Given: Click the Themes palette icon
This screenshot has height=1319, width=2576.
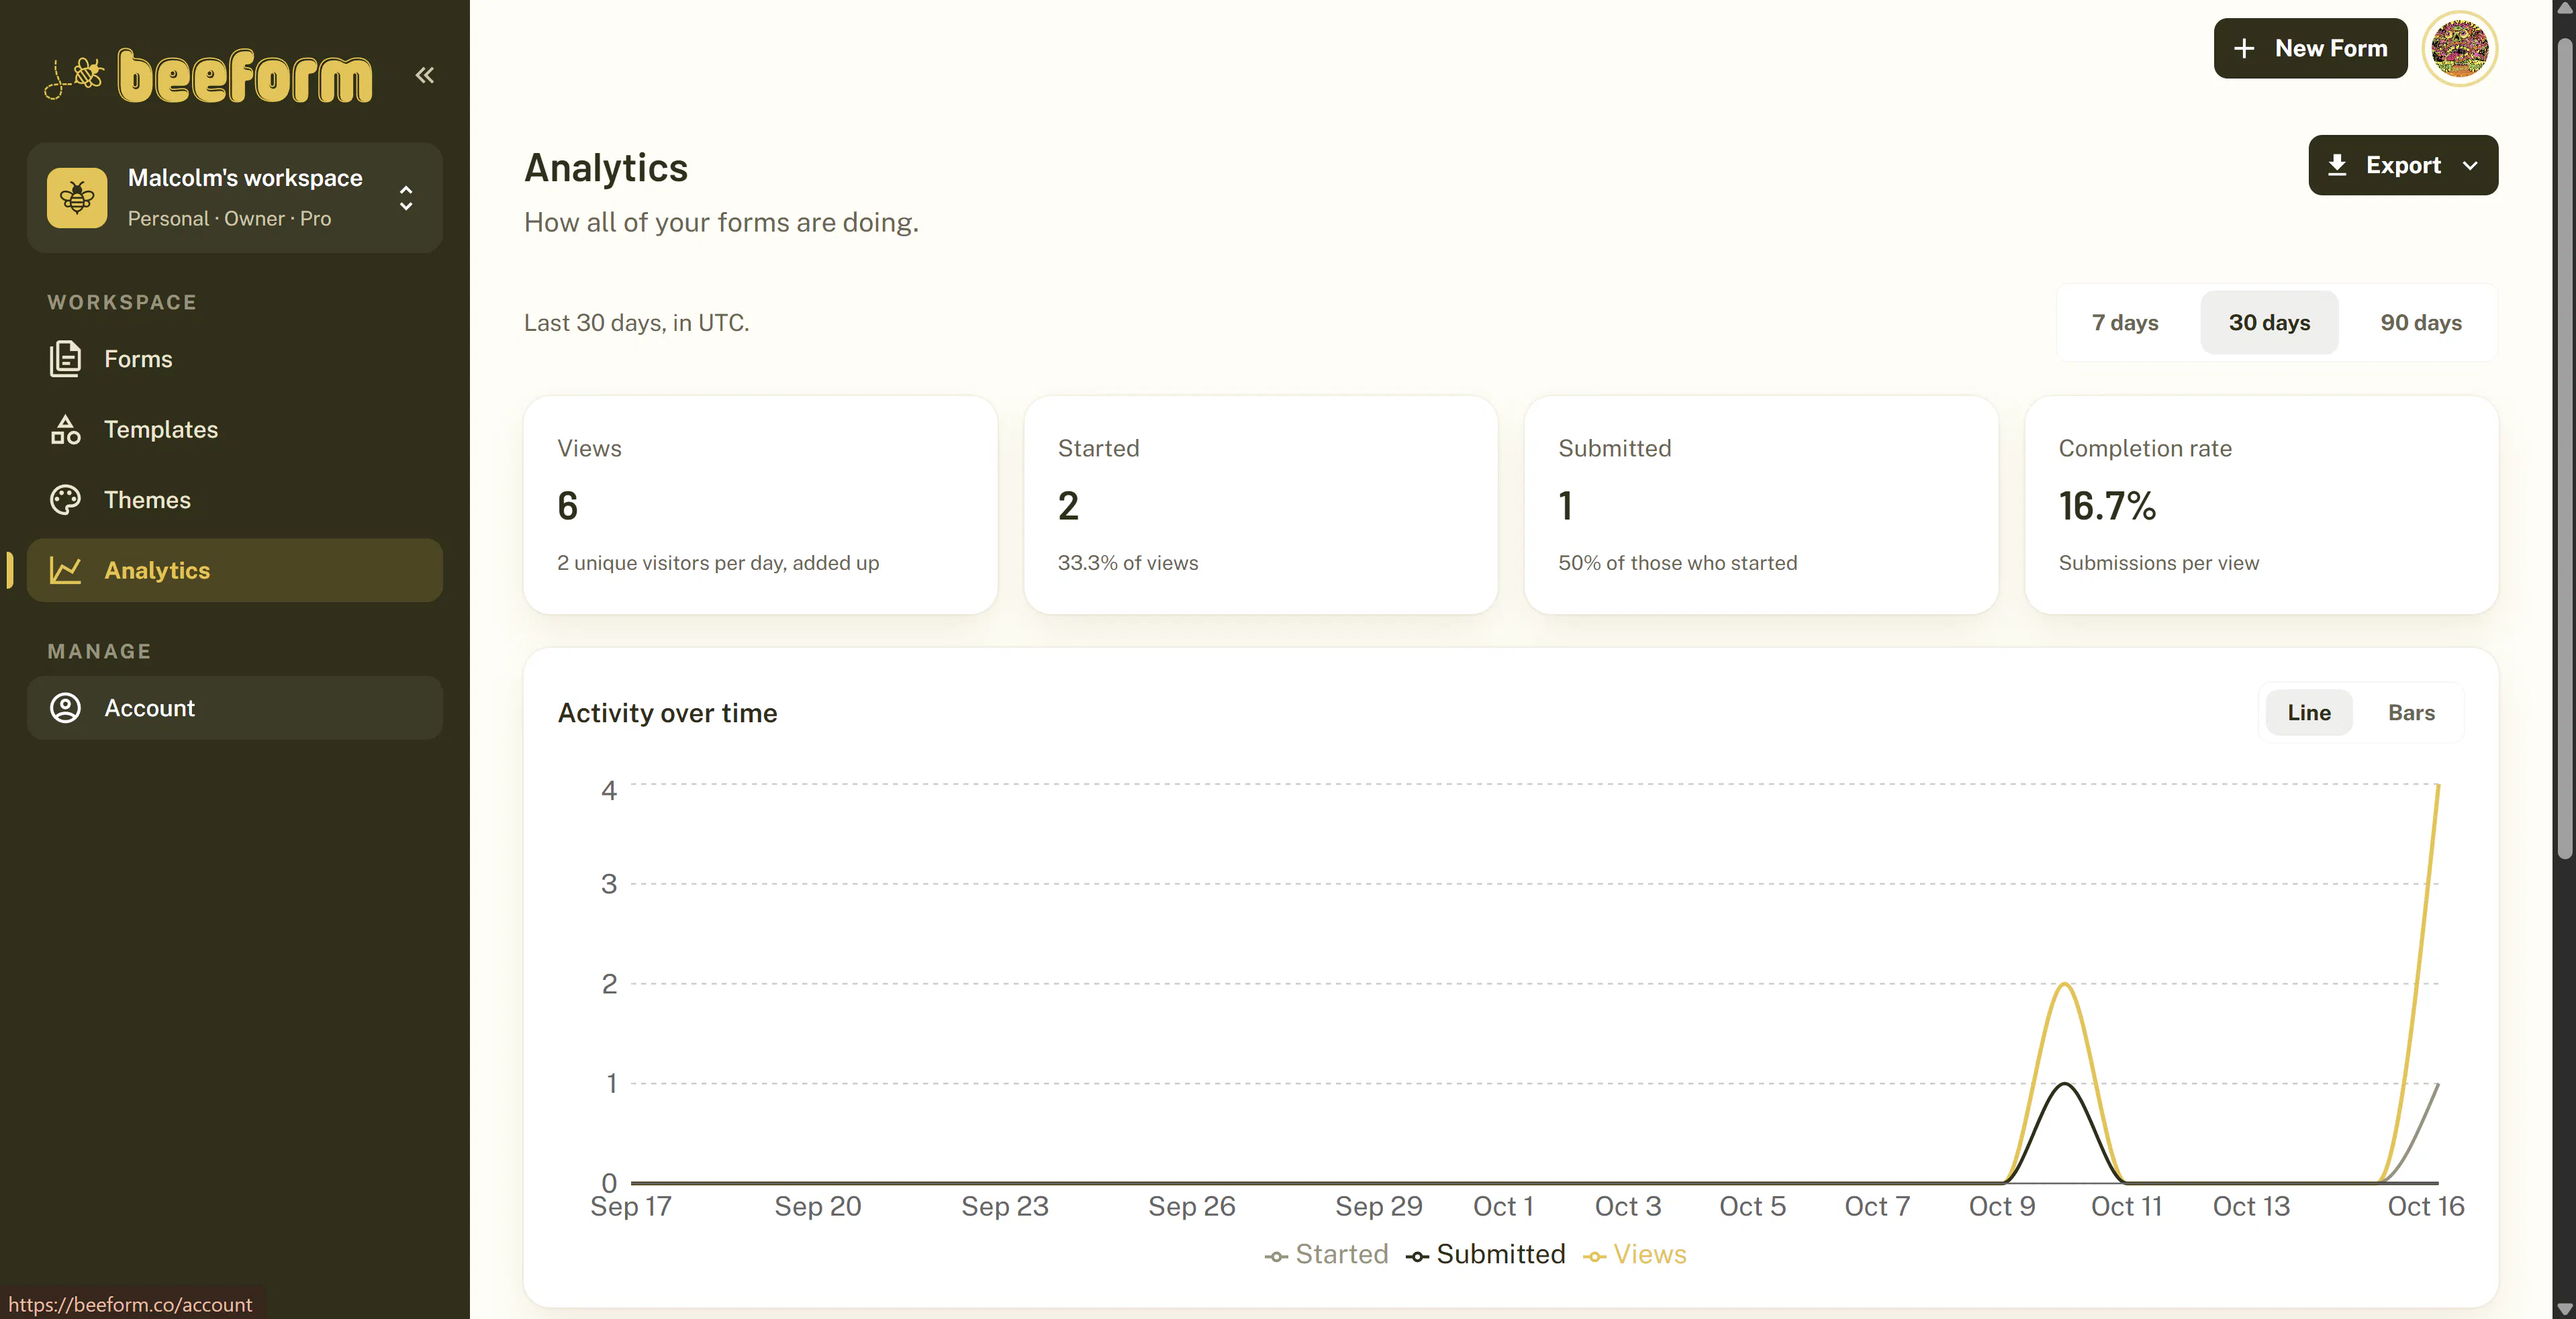Looking at the screenshot, I should pos(66,500).
